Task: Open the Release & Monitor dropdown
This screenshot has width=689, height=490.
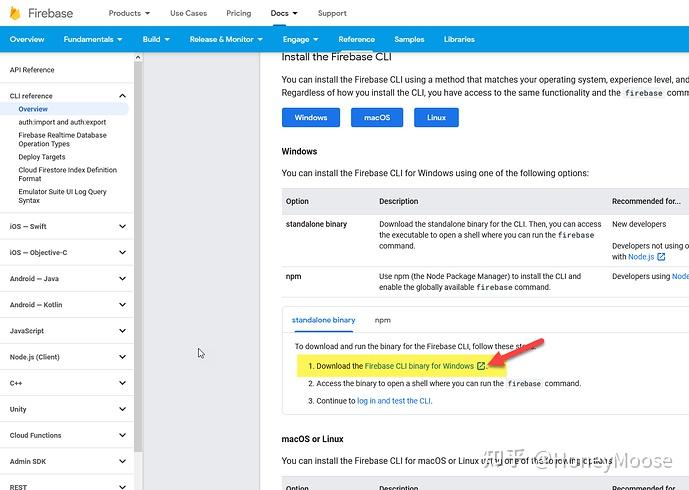Action: (226, 39)
